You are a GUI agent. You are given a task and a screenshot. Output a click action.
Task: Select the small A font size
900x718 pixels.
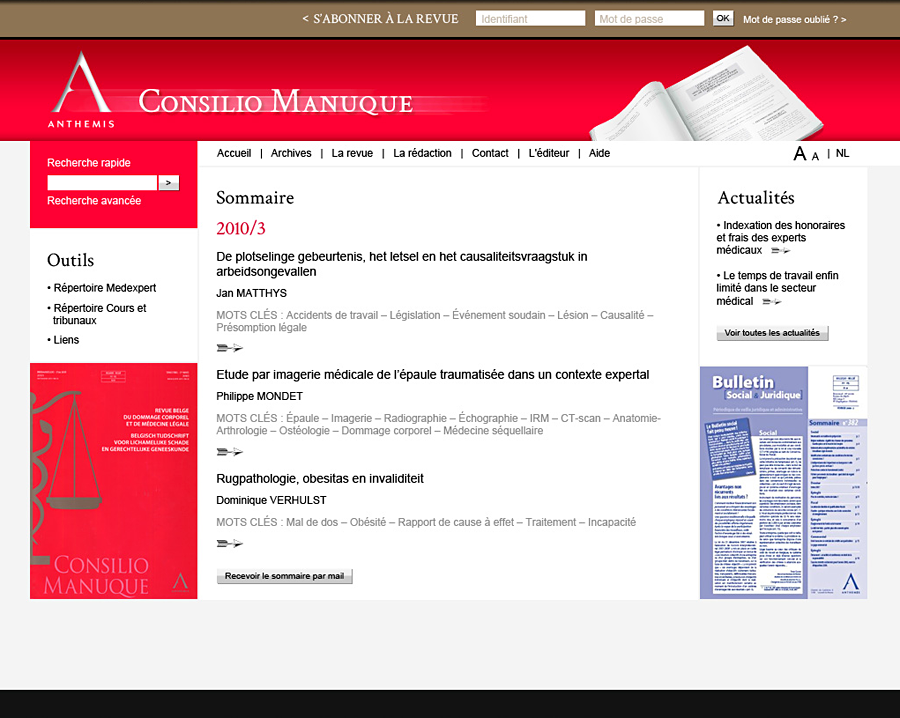(x=815, y=156)
